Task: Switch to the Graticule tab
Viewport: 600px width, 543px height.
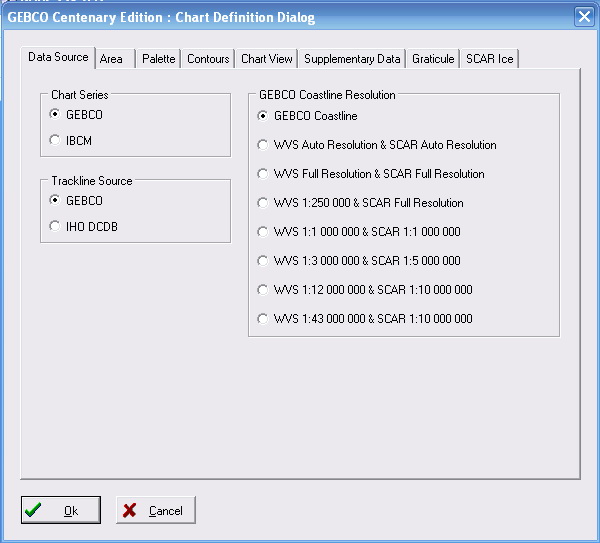Action: pos(433,59)
